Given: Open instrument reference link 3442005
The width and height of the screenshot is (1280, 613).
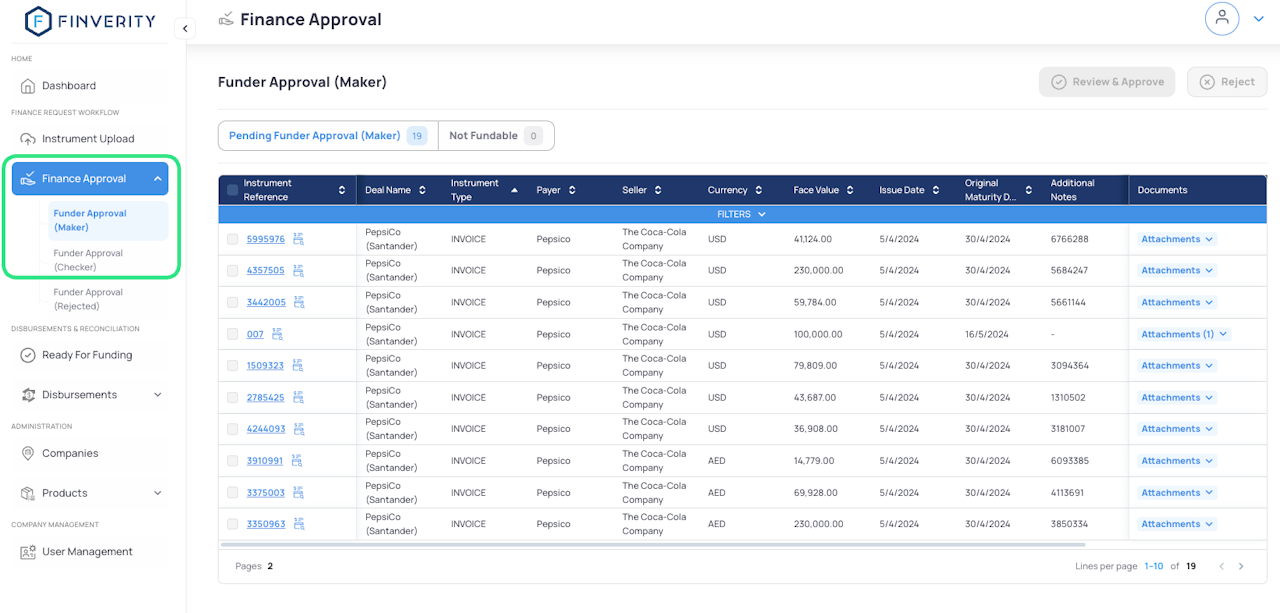Looking at the screenshot, I should point(266,303).
